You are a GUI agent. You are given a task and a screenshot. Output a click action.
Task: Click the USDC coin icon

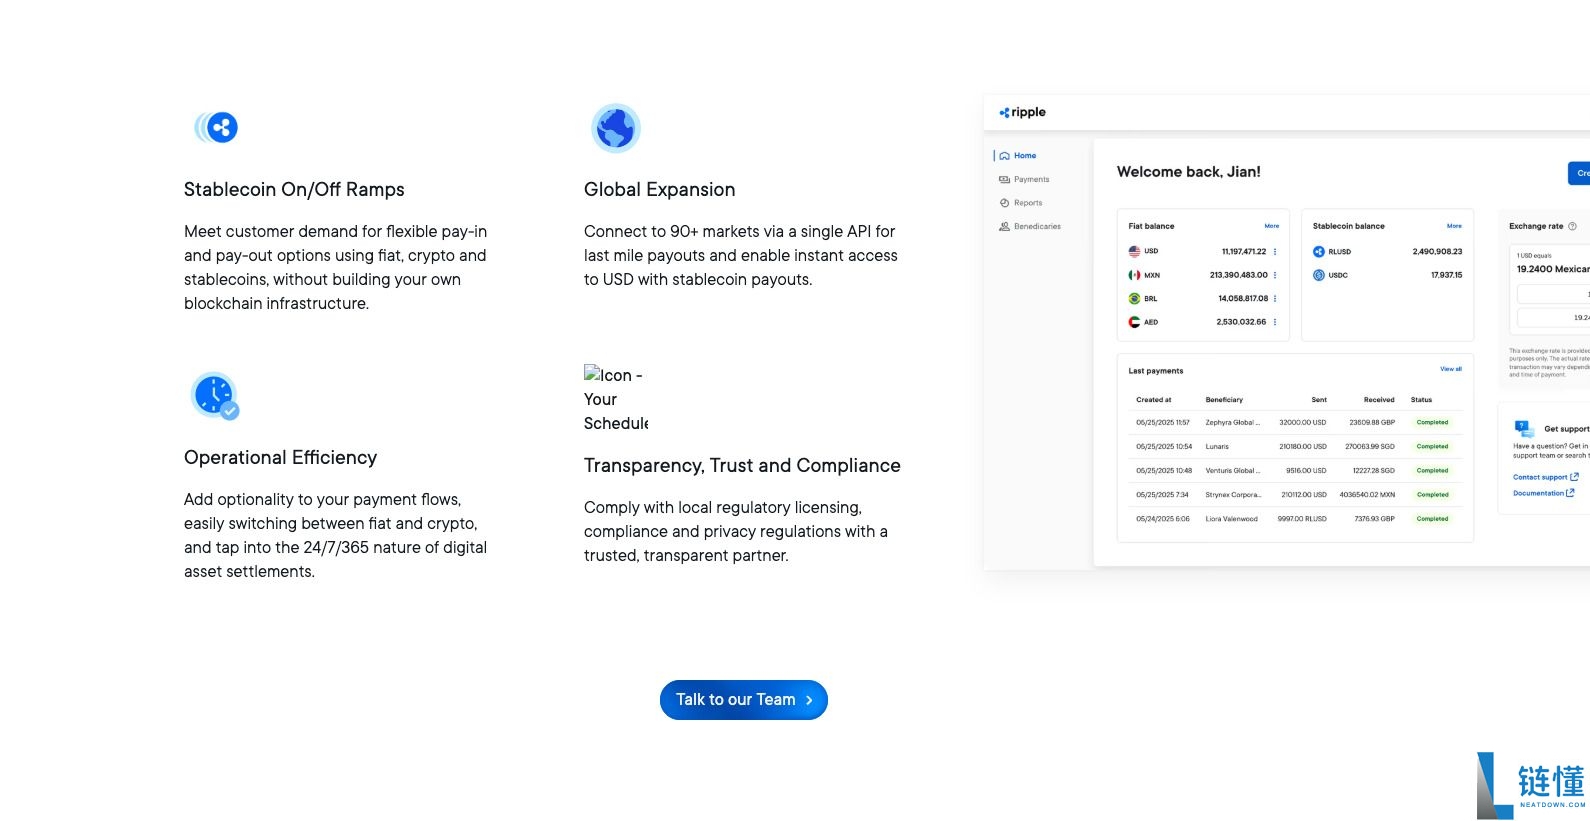click(1319, 275)
